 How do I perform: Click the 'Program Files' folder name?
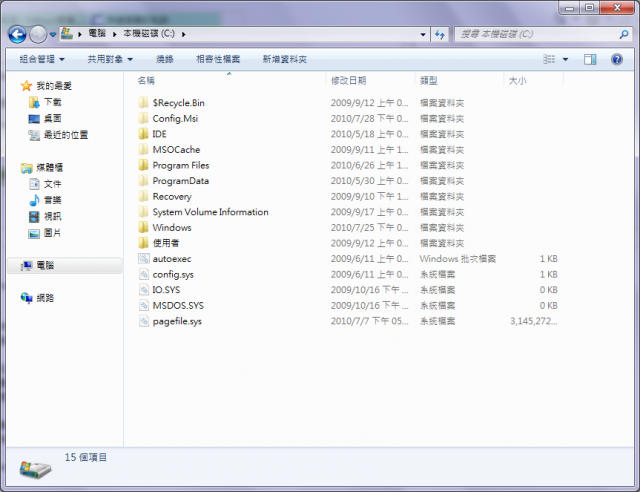[181, 165]
